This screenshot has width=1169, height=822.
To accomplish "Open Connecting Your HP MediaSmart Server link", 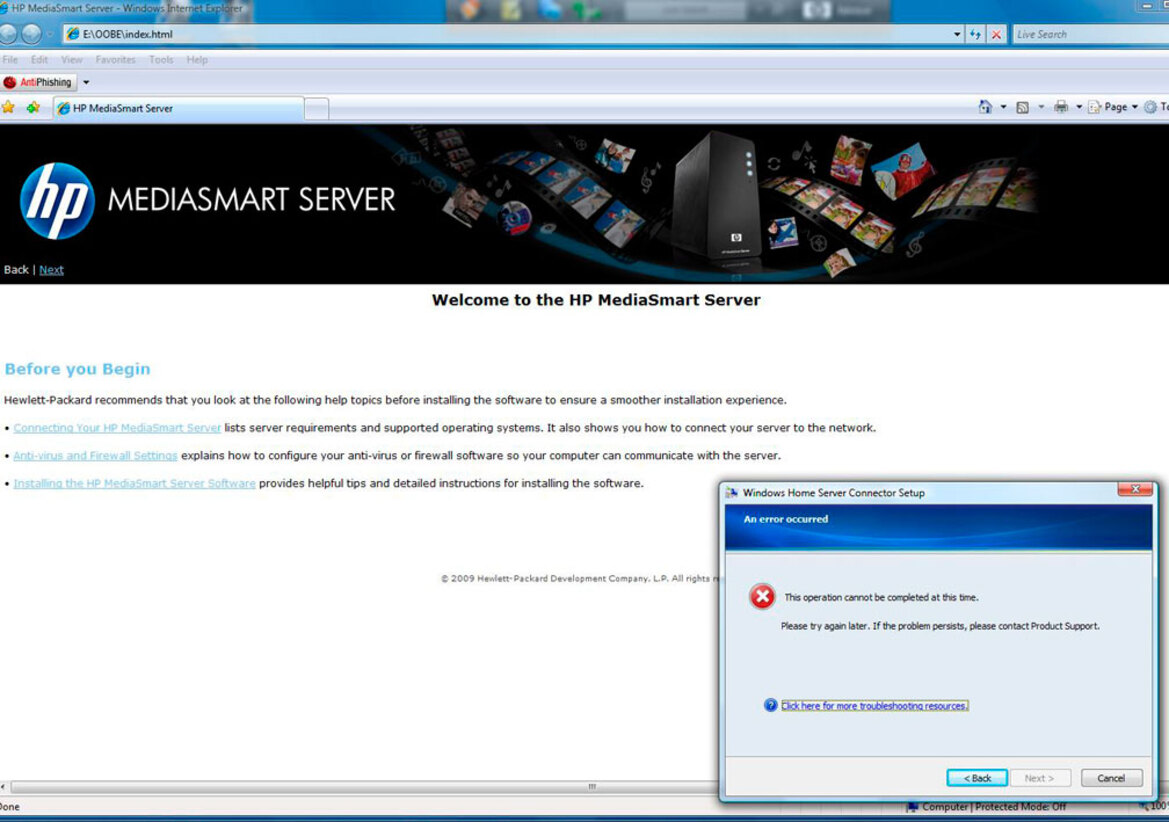I will [117, 428].
